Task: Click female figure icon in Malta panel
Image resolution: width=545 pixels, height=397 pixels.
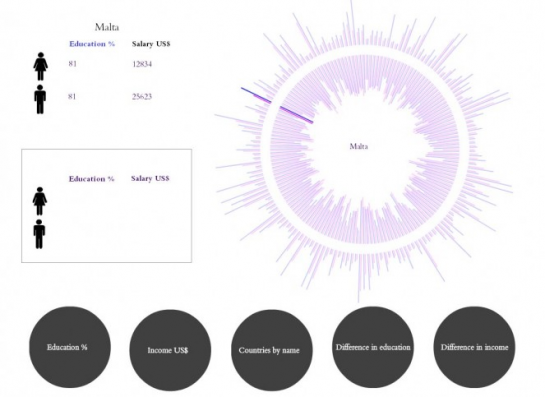Action: point(41,66)
